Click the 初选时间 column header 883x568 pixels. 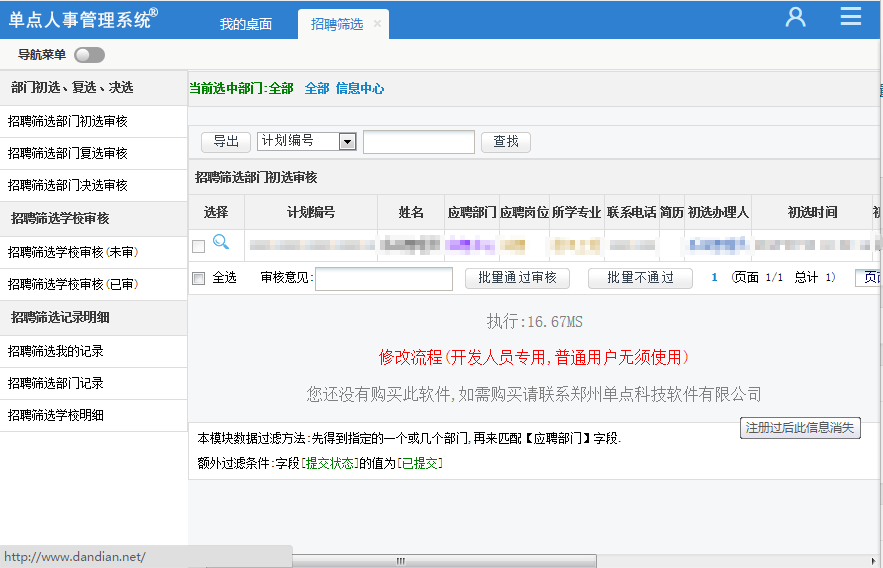(812, 212)
